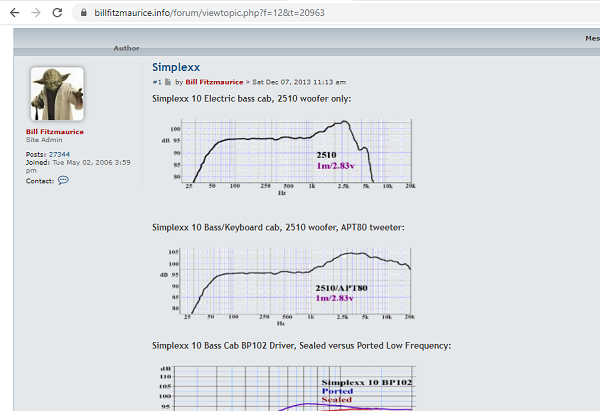
Task: Click the browser forward arrow
Action: pos(35,13)
